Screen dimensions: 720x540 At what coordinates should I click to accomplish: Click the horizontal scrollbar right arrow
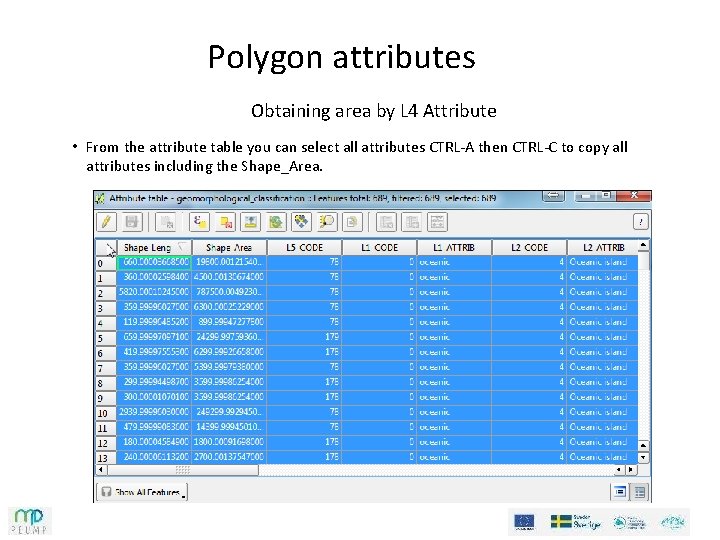pos(631,469)
